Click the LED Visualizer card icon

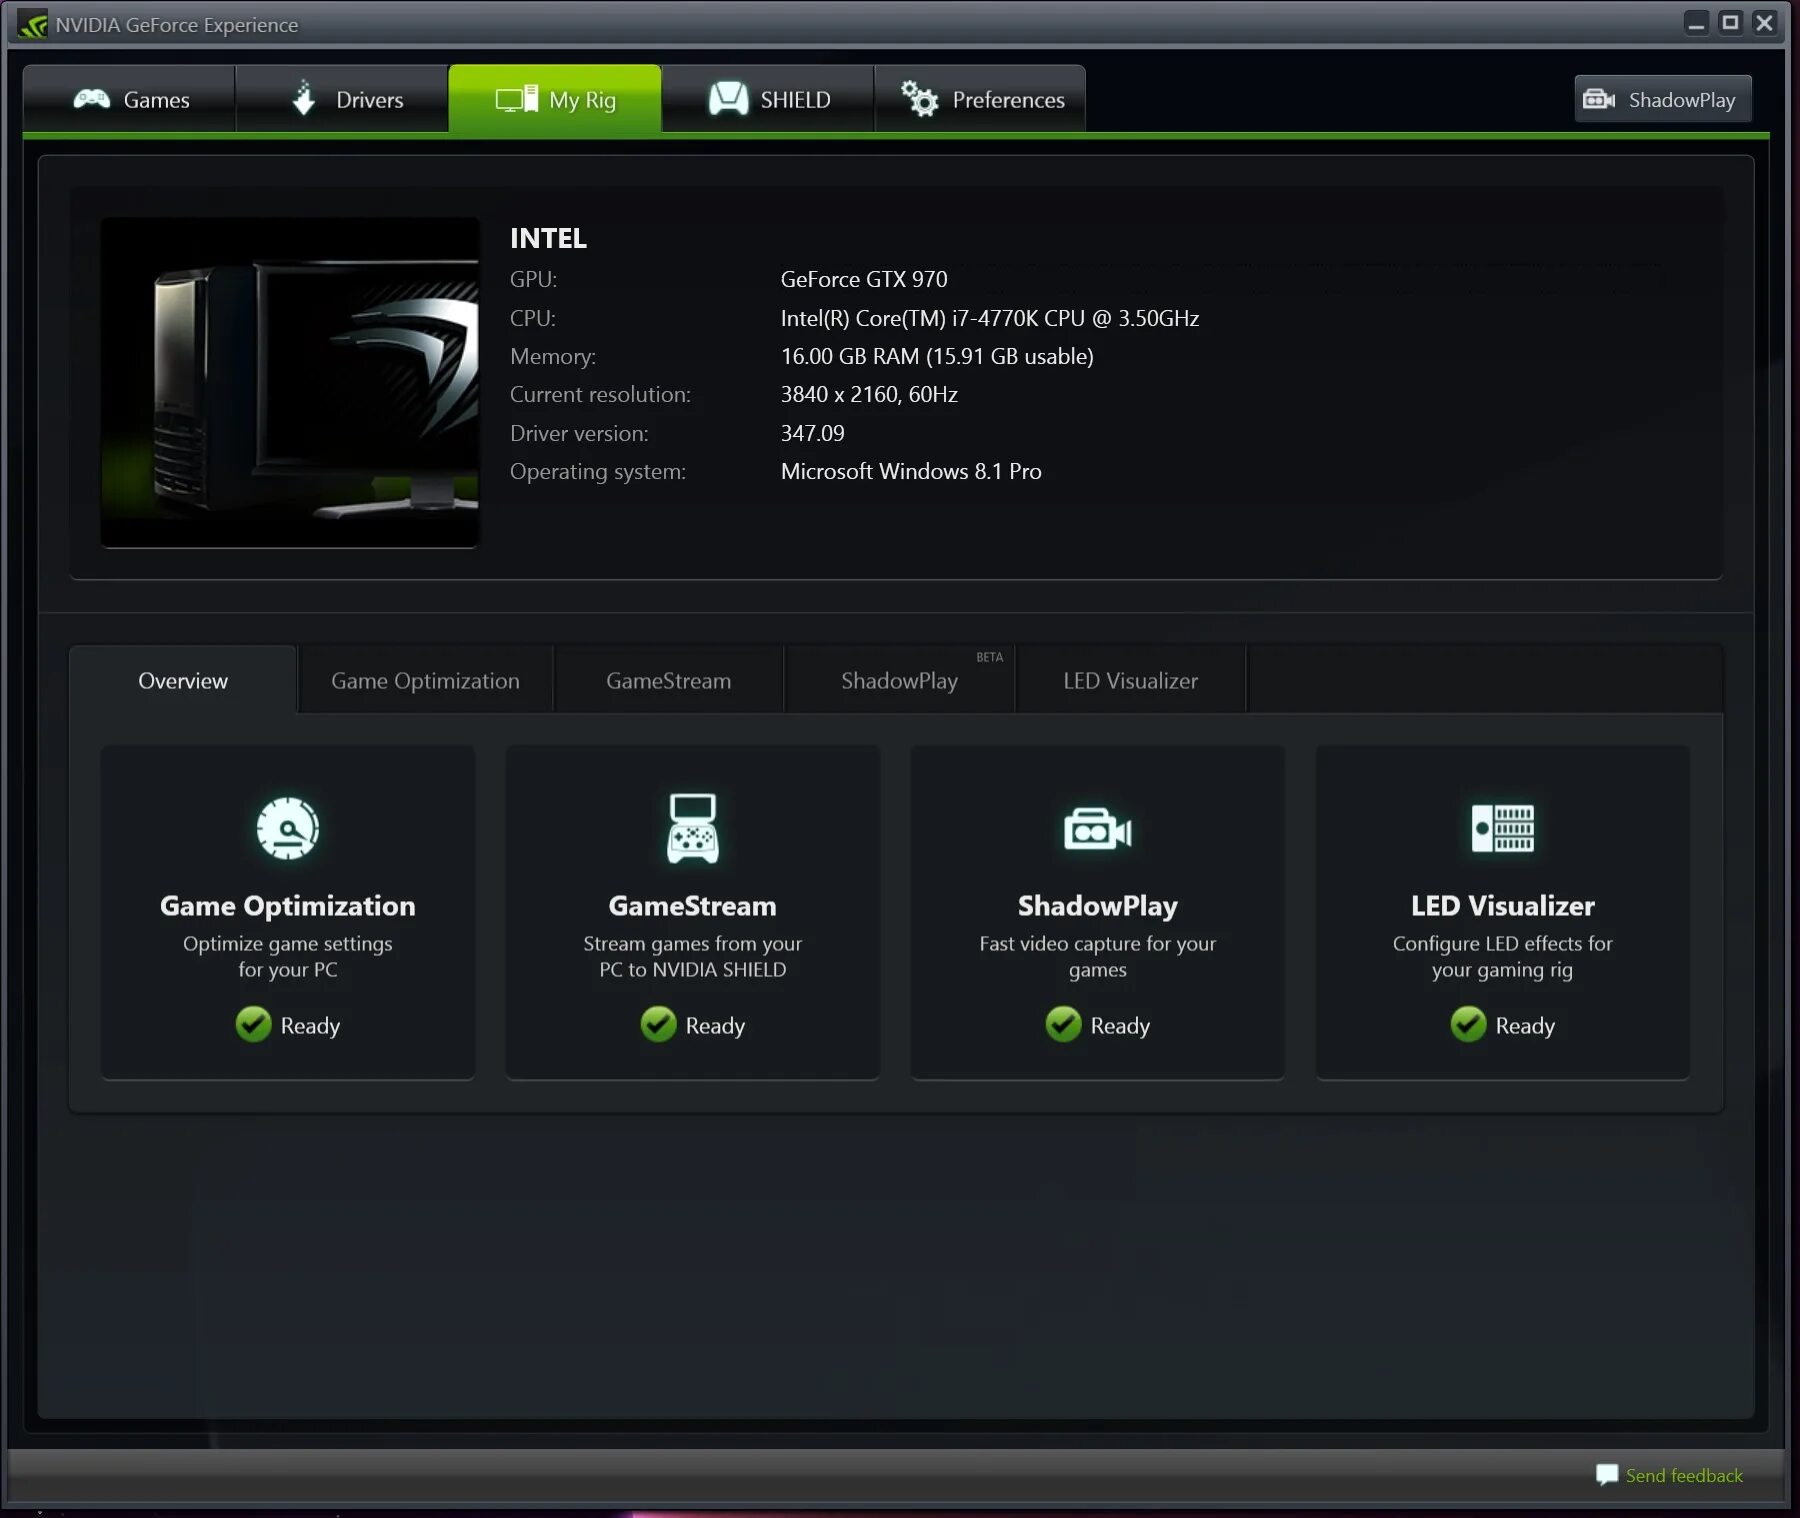[1502, 828]
